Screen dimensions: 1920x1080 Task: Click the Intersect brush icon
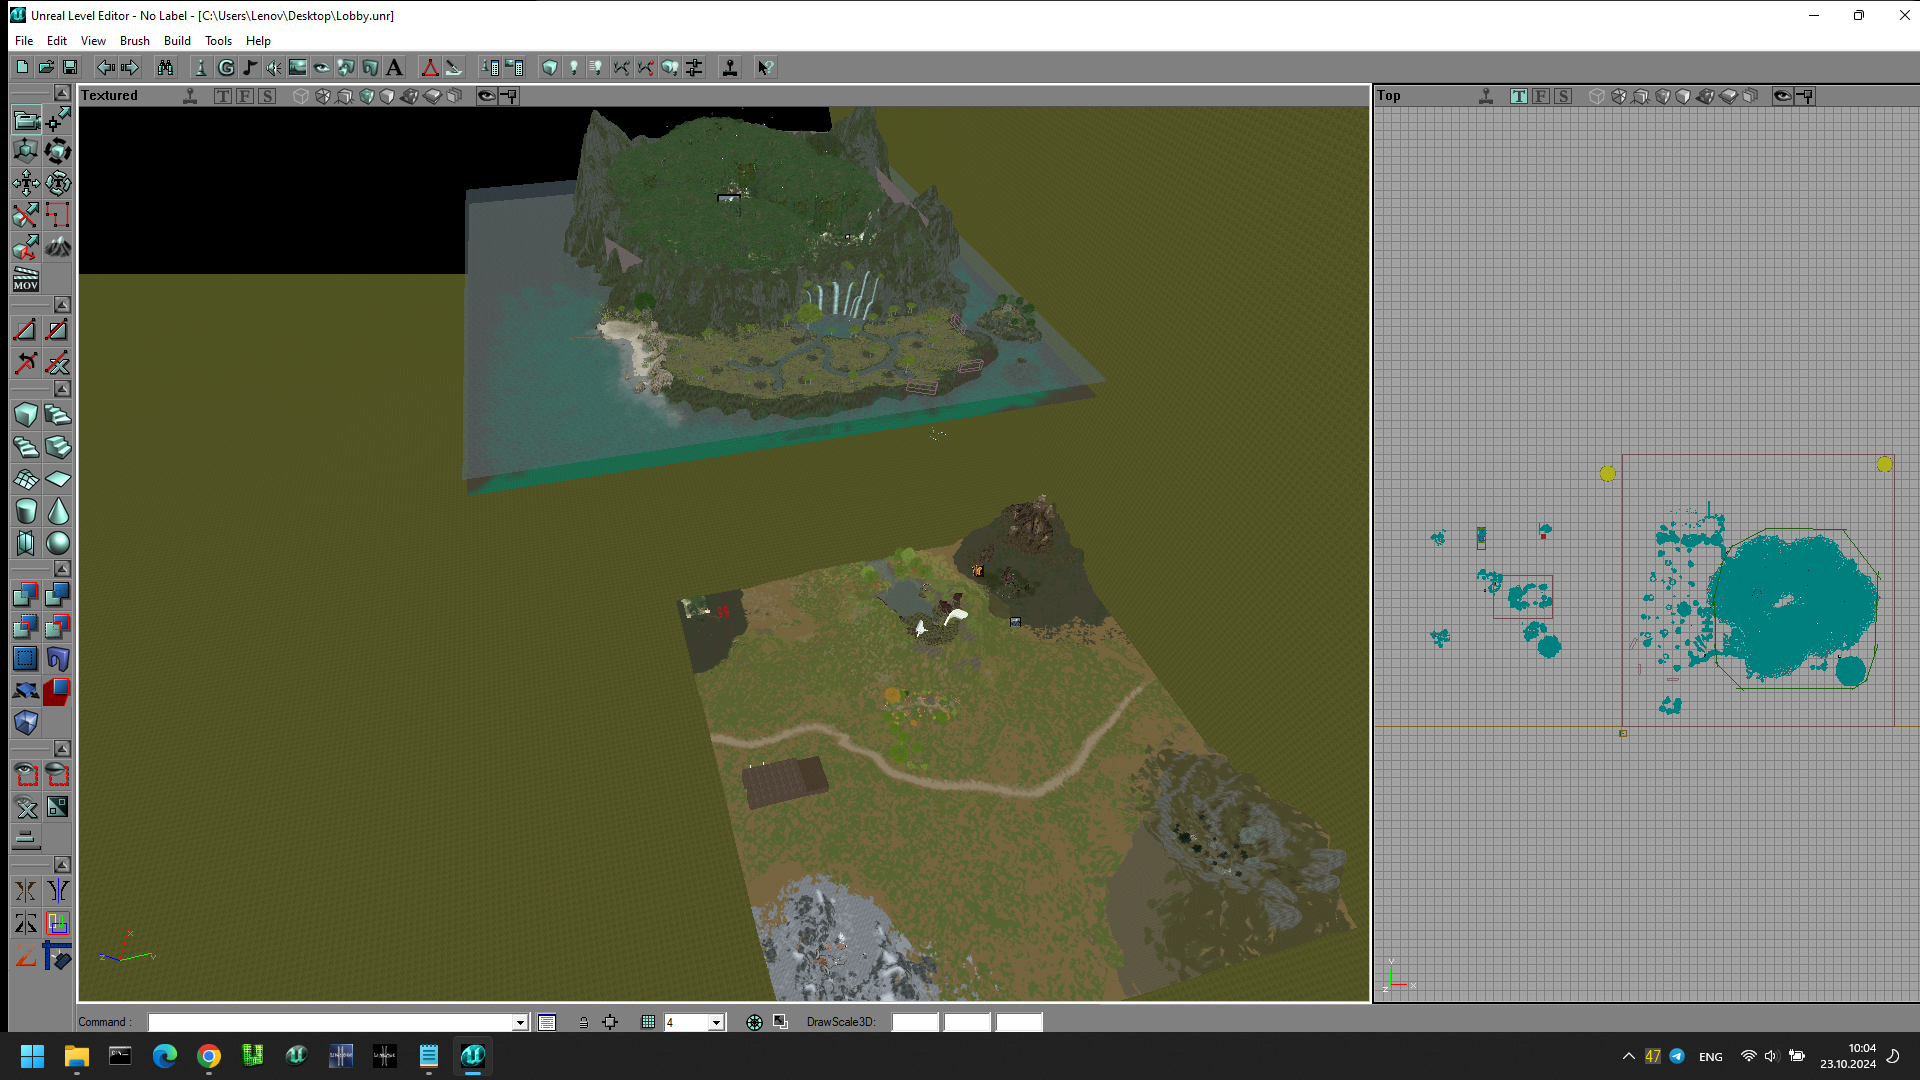click(x=26, y=628)
